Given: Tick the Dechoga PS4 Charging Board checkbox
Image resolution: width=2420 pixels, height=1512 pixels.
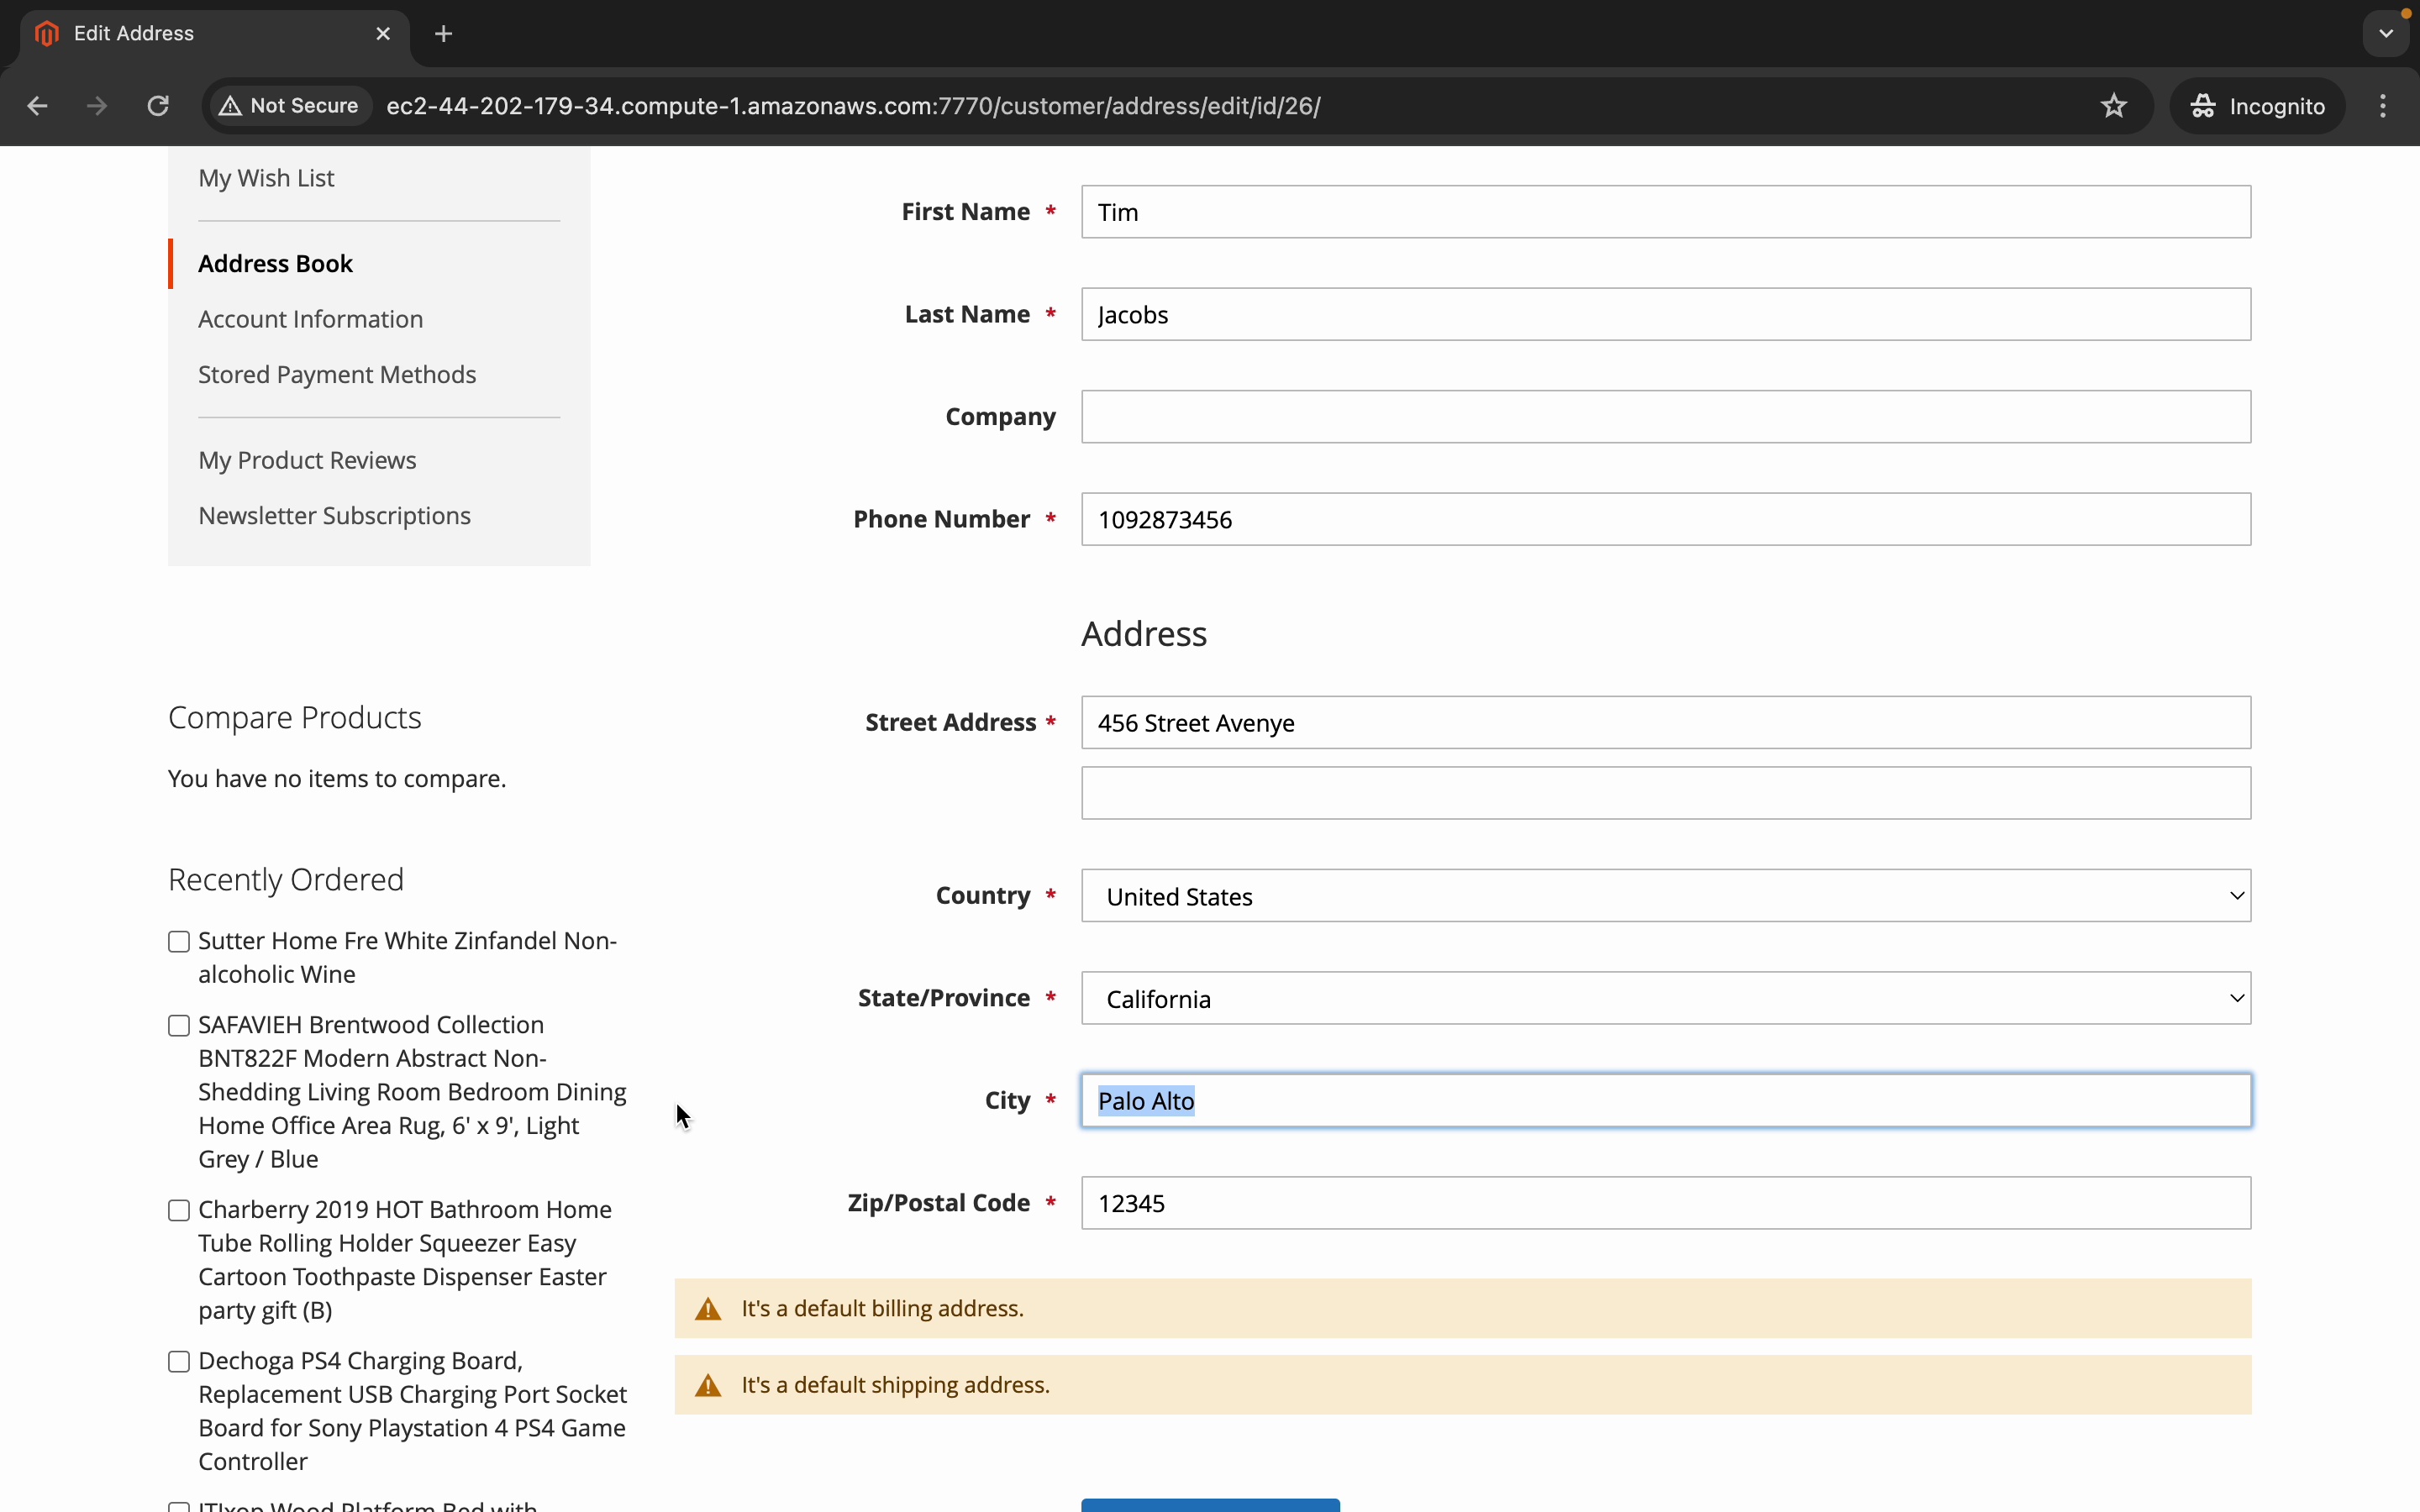Looking at the screenshot, I should pos(179,1362).
